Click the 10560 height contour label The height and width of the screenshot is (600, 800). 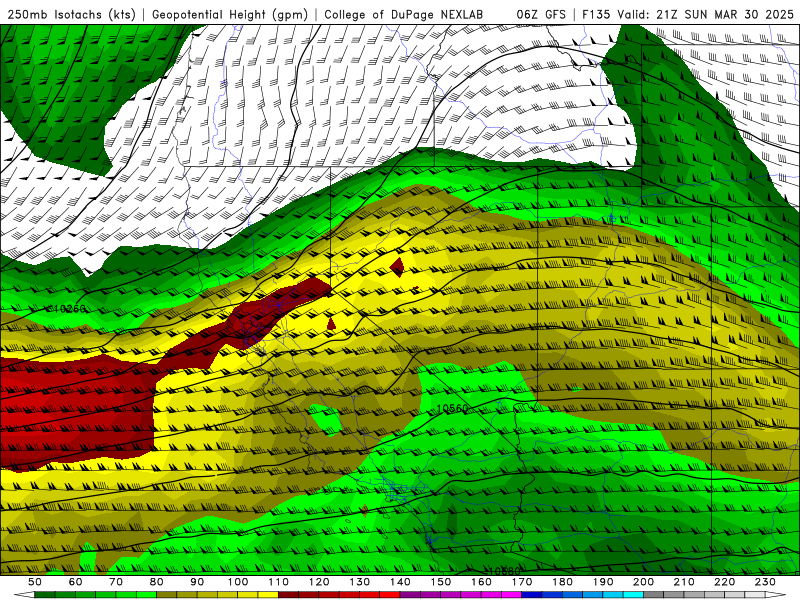click(452, 409)
